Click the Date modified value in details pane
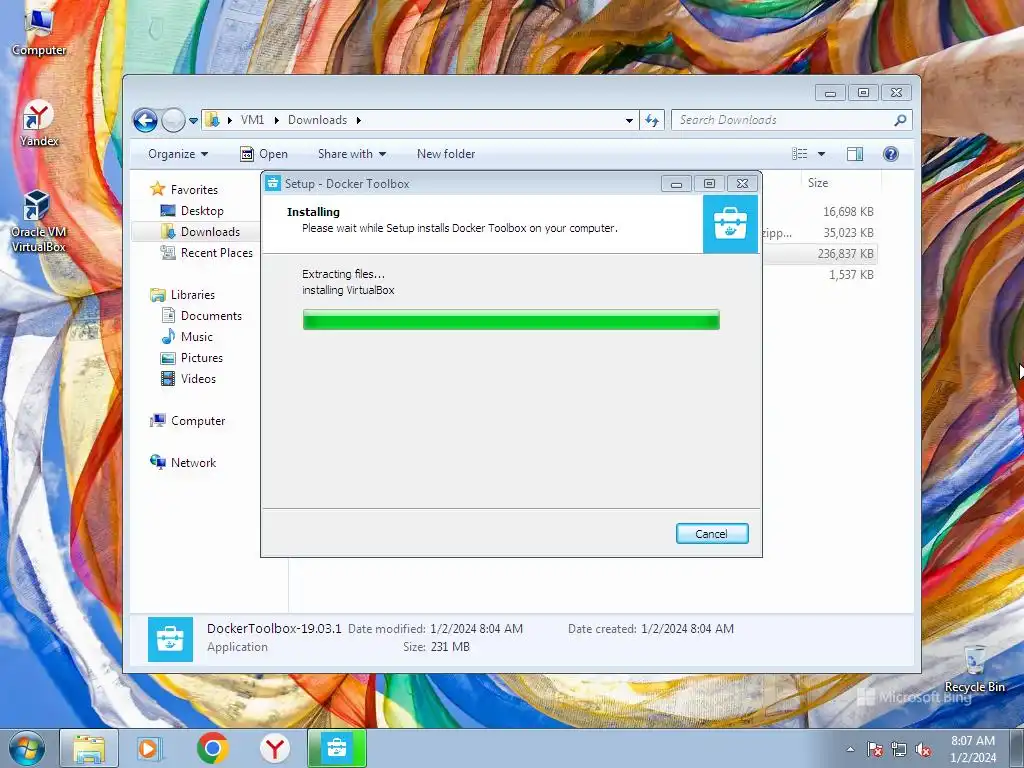 tap(476, 629)
